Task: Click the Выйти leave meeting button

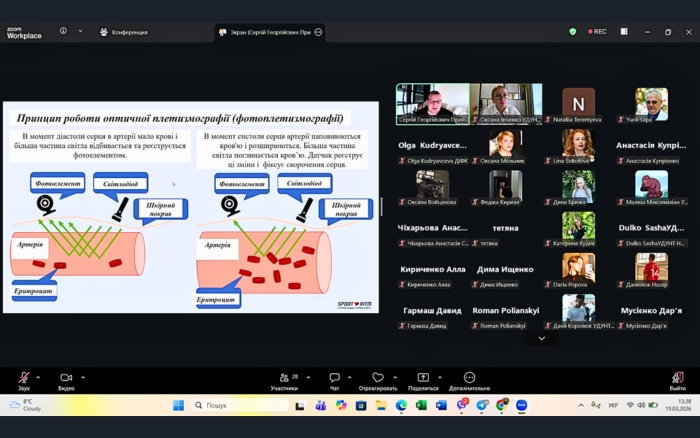Action: point(677,380)
